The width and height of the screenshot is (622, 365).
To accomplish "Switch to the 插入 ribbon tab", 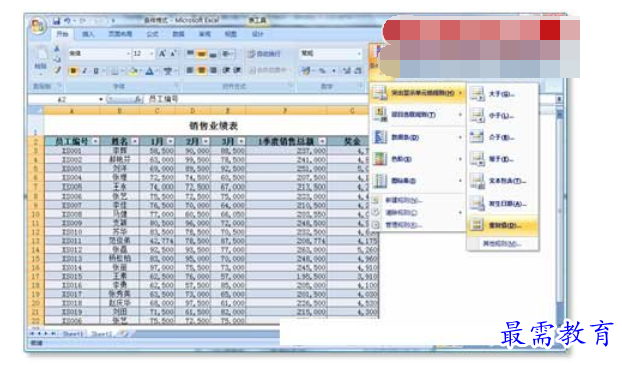I will point(88,35).
